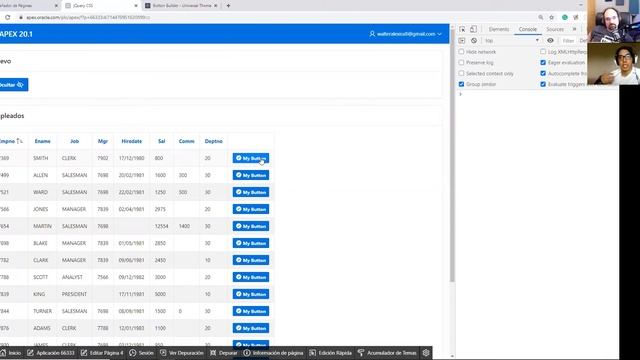Switch to the Sources tab in DevTools
640x360 pixels.
pos(555,29)
